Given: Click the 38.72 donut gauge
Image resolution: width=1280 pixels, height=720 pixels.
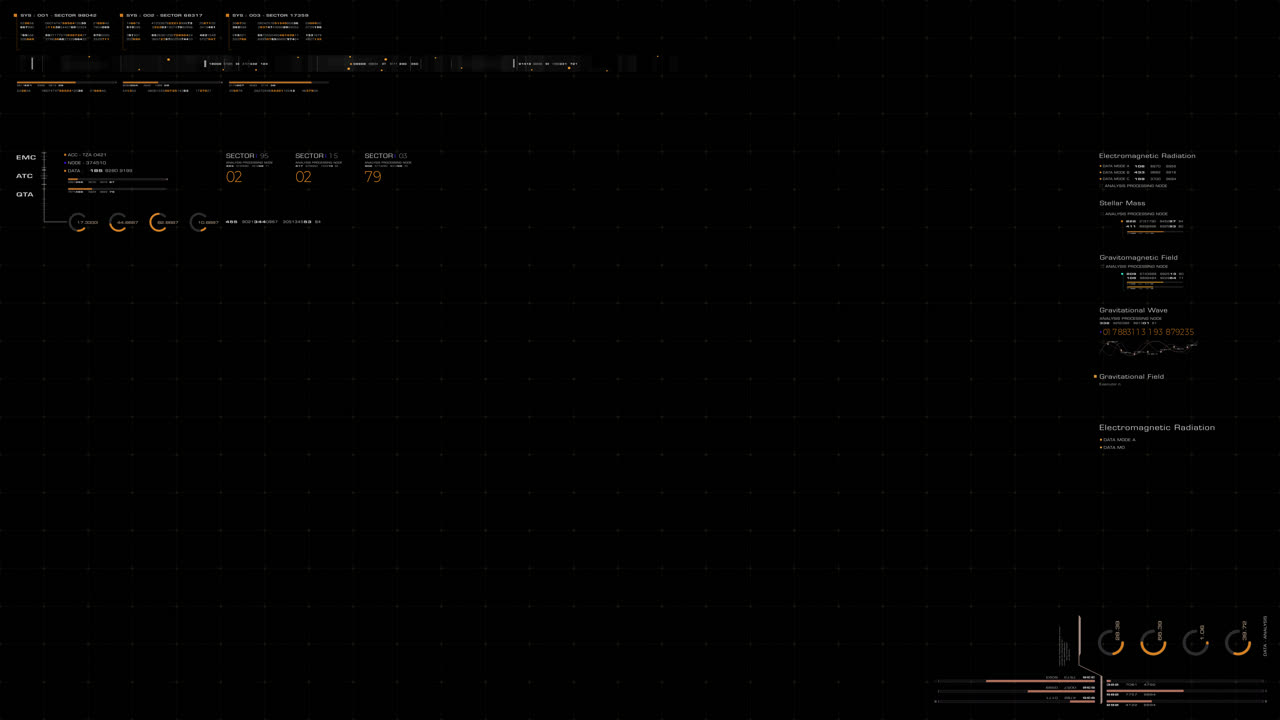Looking at the screenshot, I should [1238, 642].
